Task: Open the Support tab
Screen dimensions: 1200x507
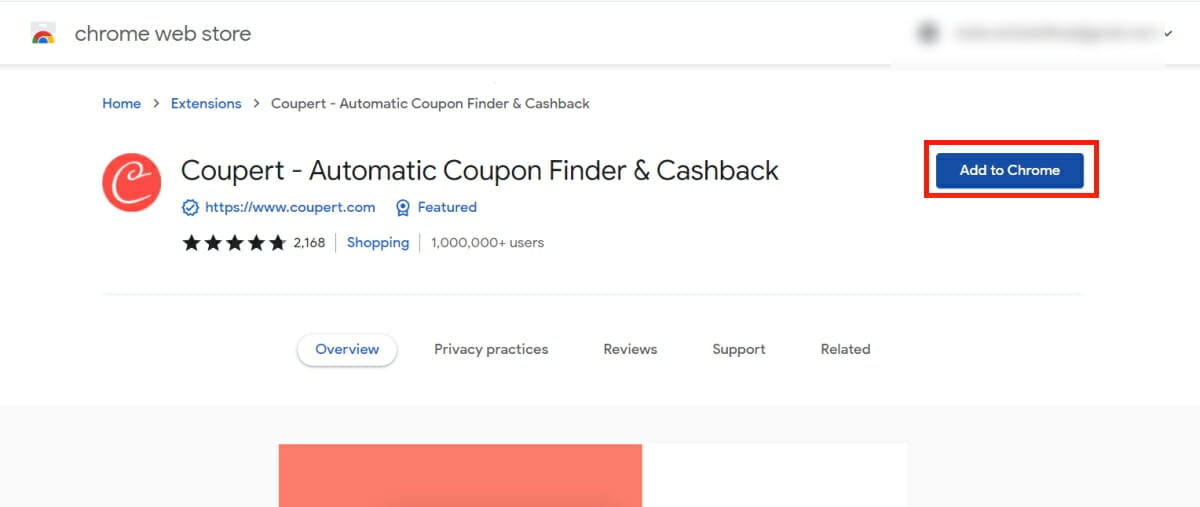Action: pyautogui.click(x=739, y=350)
